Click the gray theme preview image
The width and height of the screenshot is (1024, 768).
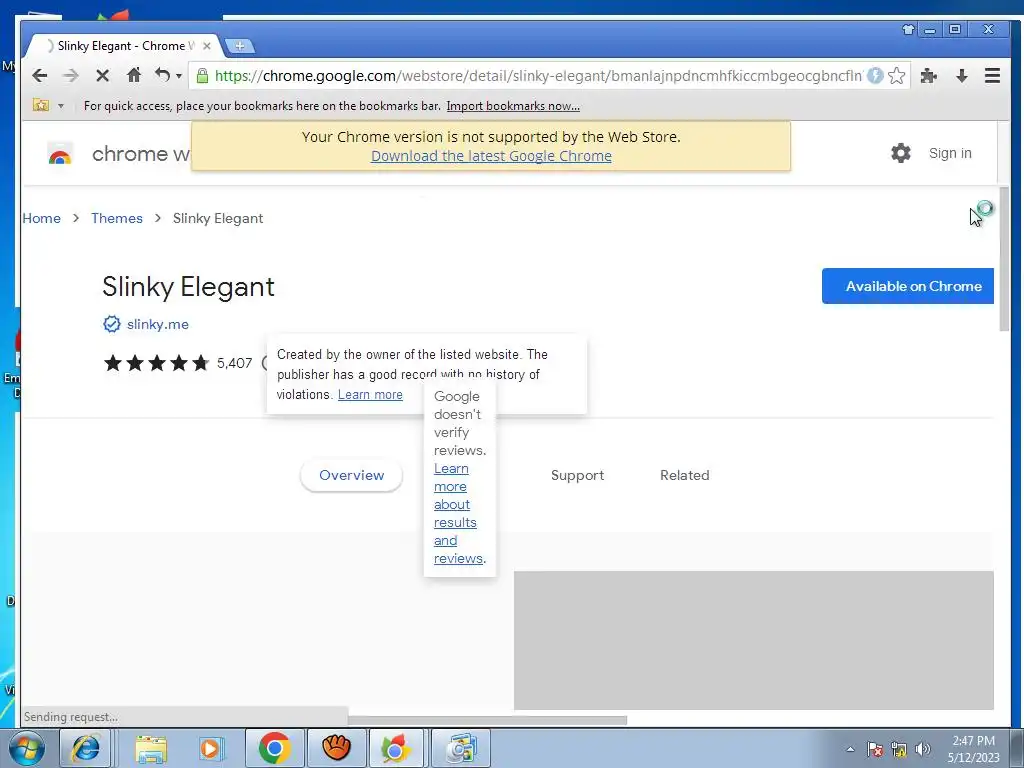(x=754, y=640)
